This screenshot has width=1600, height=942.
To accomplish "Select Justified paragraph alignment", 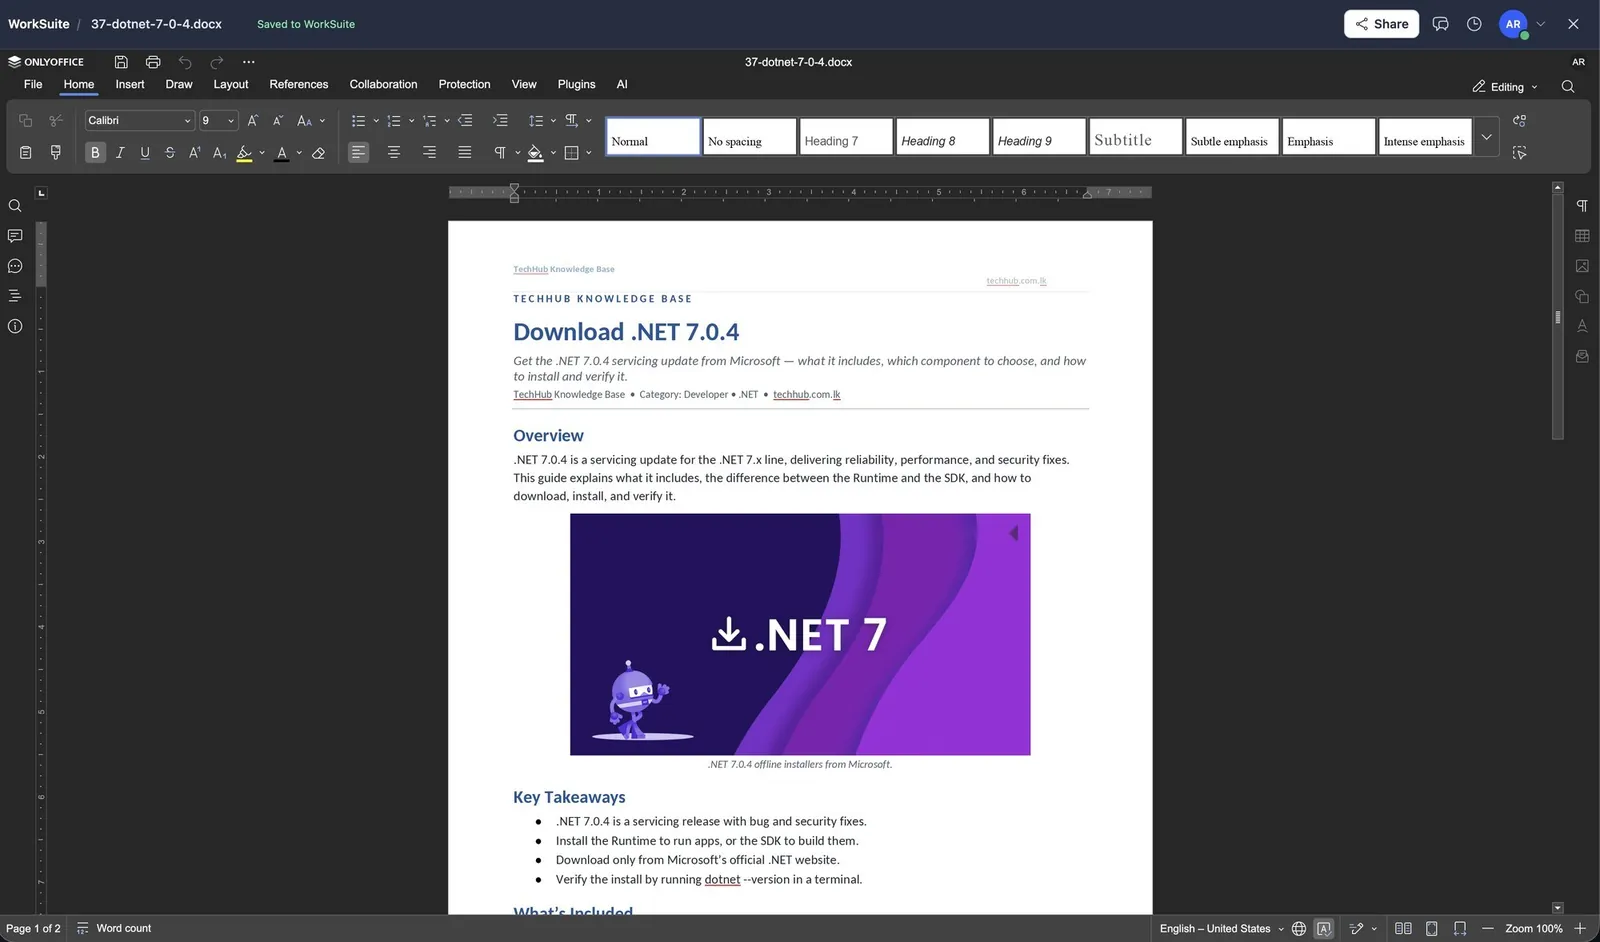I will click(x=465, y=153).
